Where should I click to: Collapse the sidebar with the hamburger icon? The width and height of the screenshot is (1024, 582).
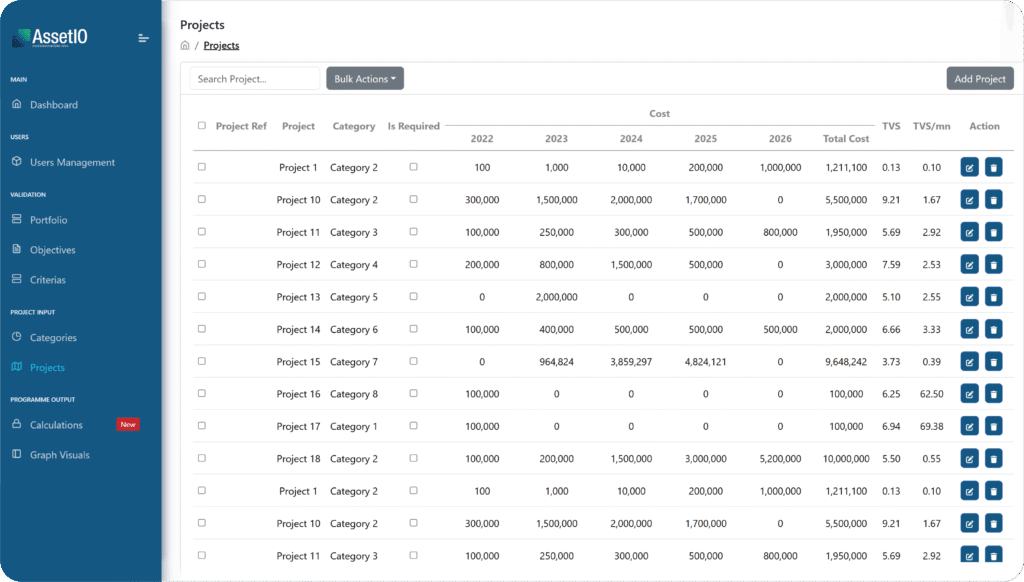(142, 38)
